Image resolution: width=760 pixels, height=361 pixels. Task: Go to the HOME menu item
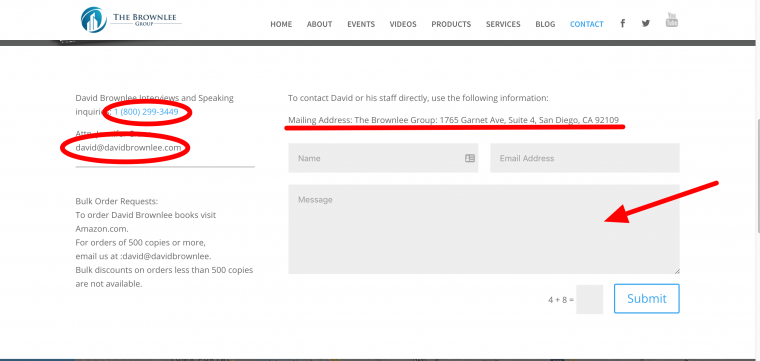click(x=281, y=24)
